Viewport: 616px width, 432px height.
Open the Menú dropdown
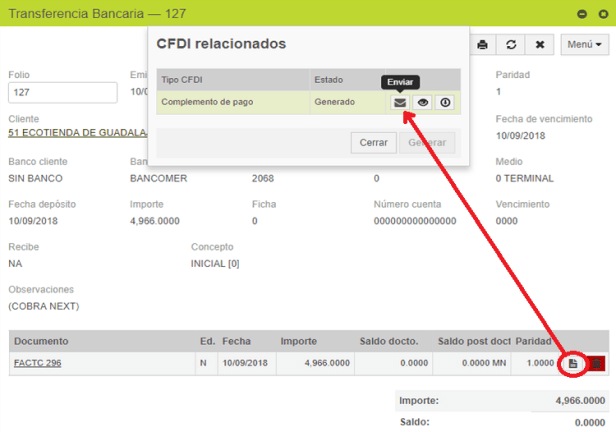[x=585, y=45]
